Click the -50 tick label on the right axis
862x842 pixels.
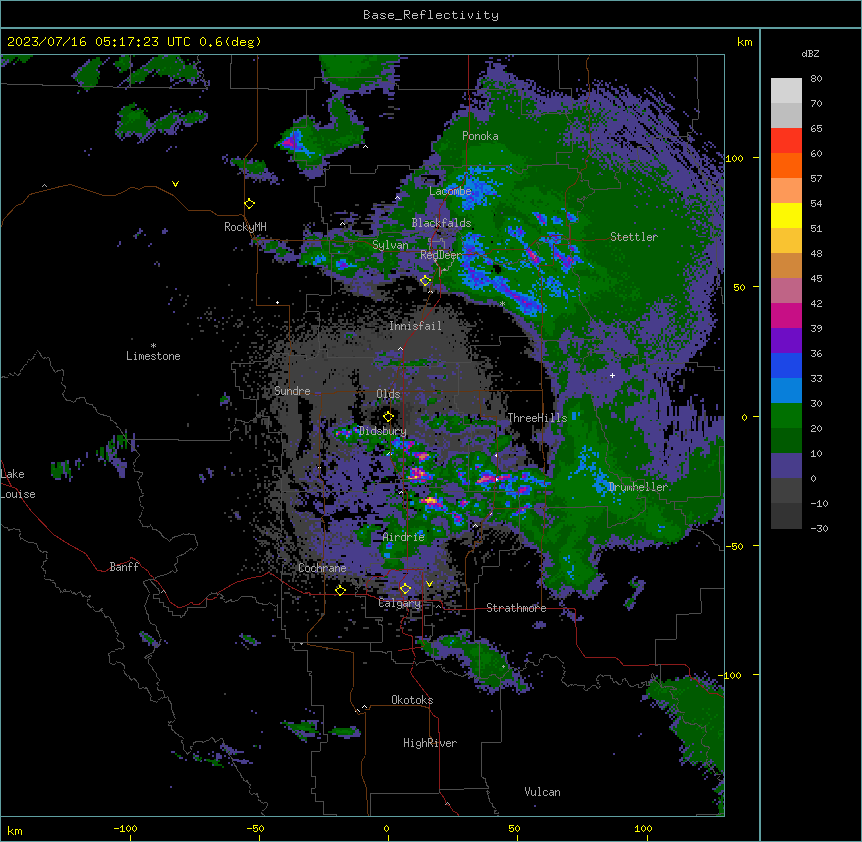[734, 546]
